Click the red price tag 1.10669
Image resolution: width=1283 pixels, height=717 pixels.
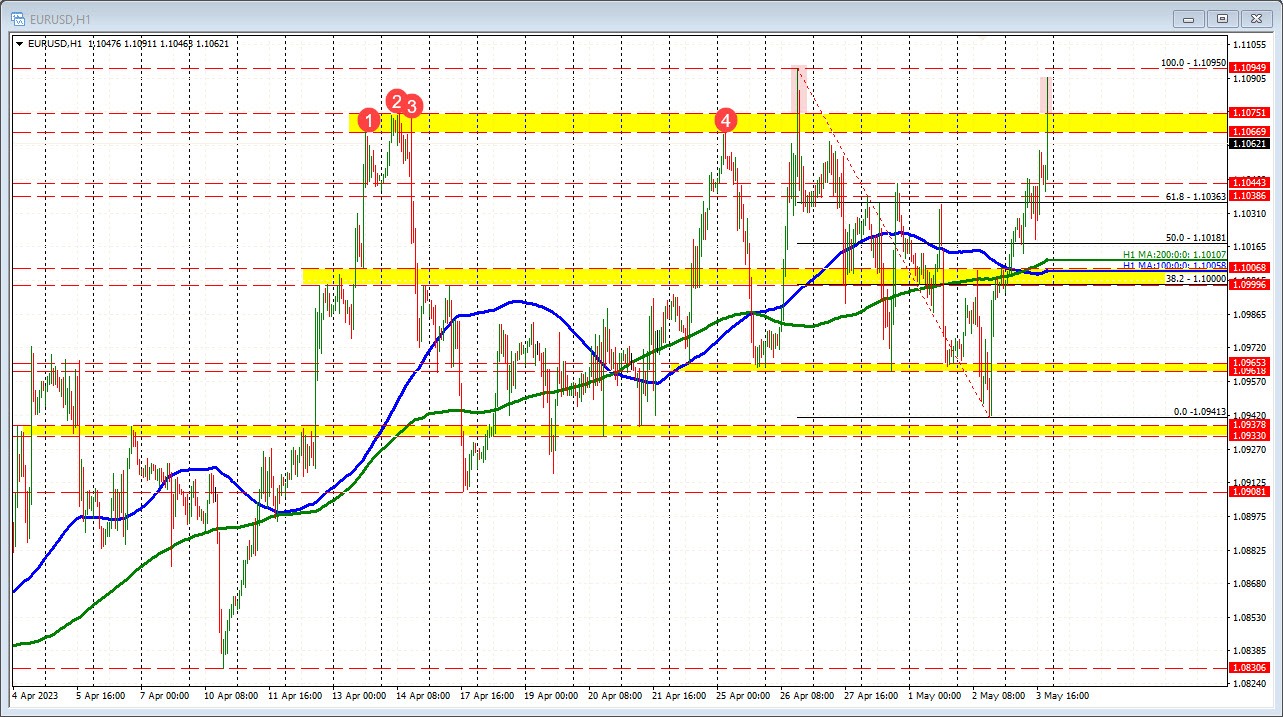(x=1252, y=132)
